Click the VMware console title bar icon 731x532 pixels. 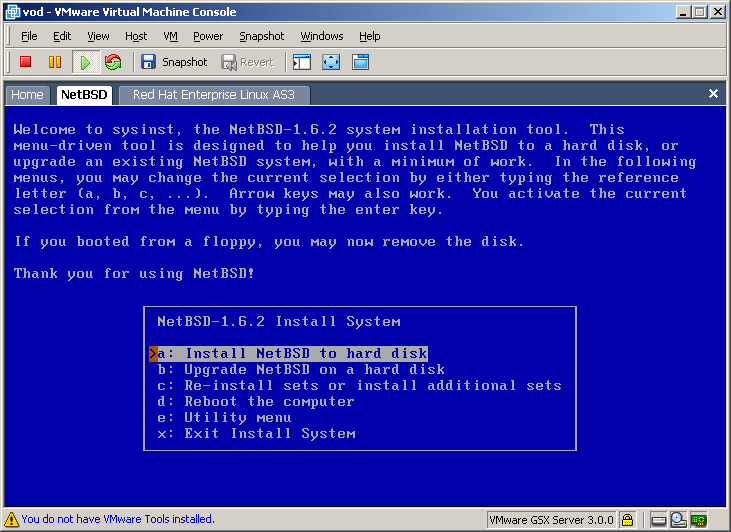[13, 12]
